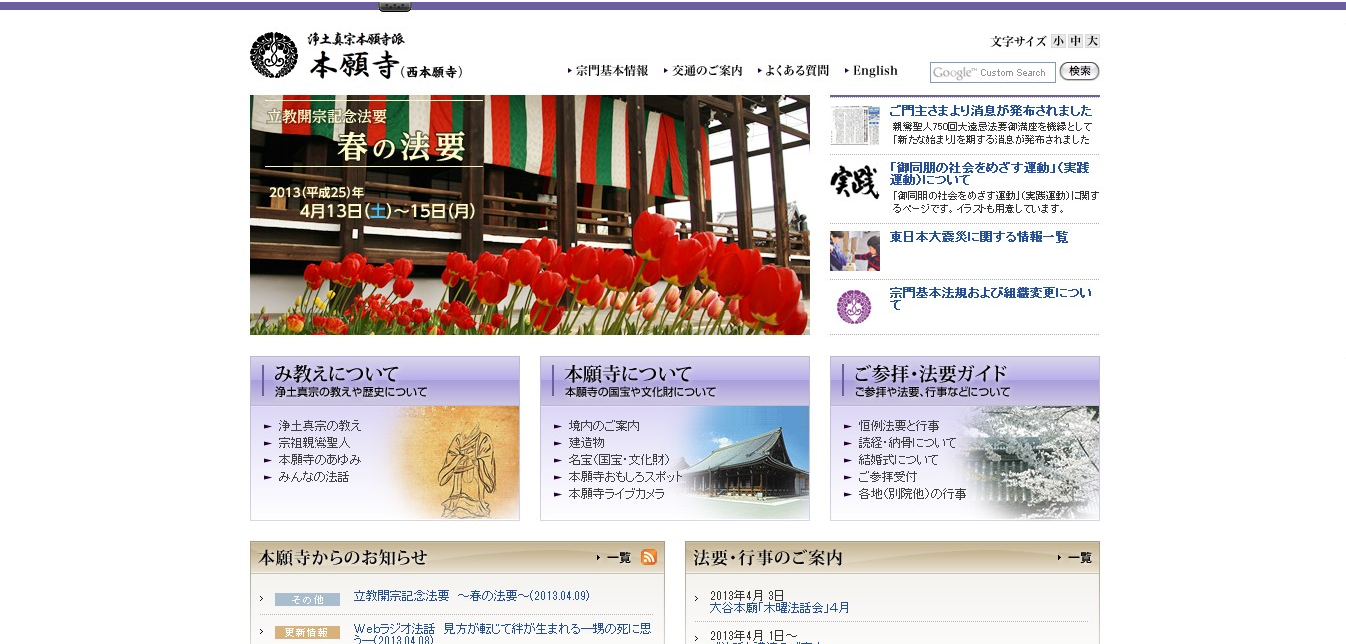
Task: Open 恒例法要と行事 link
Action: (x=899, y=426)
